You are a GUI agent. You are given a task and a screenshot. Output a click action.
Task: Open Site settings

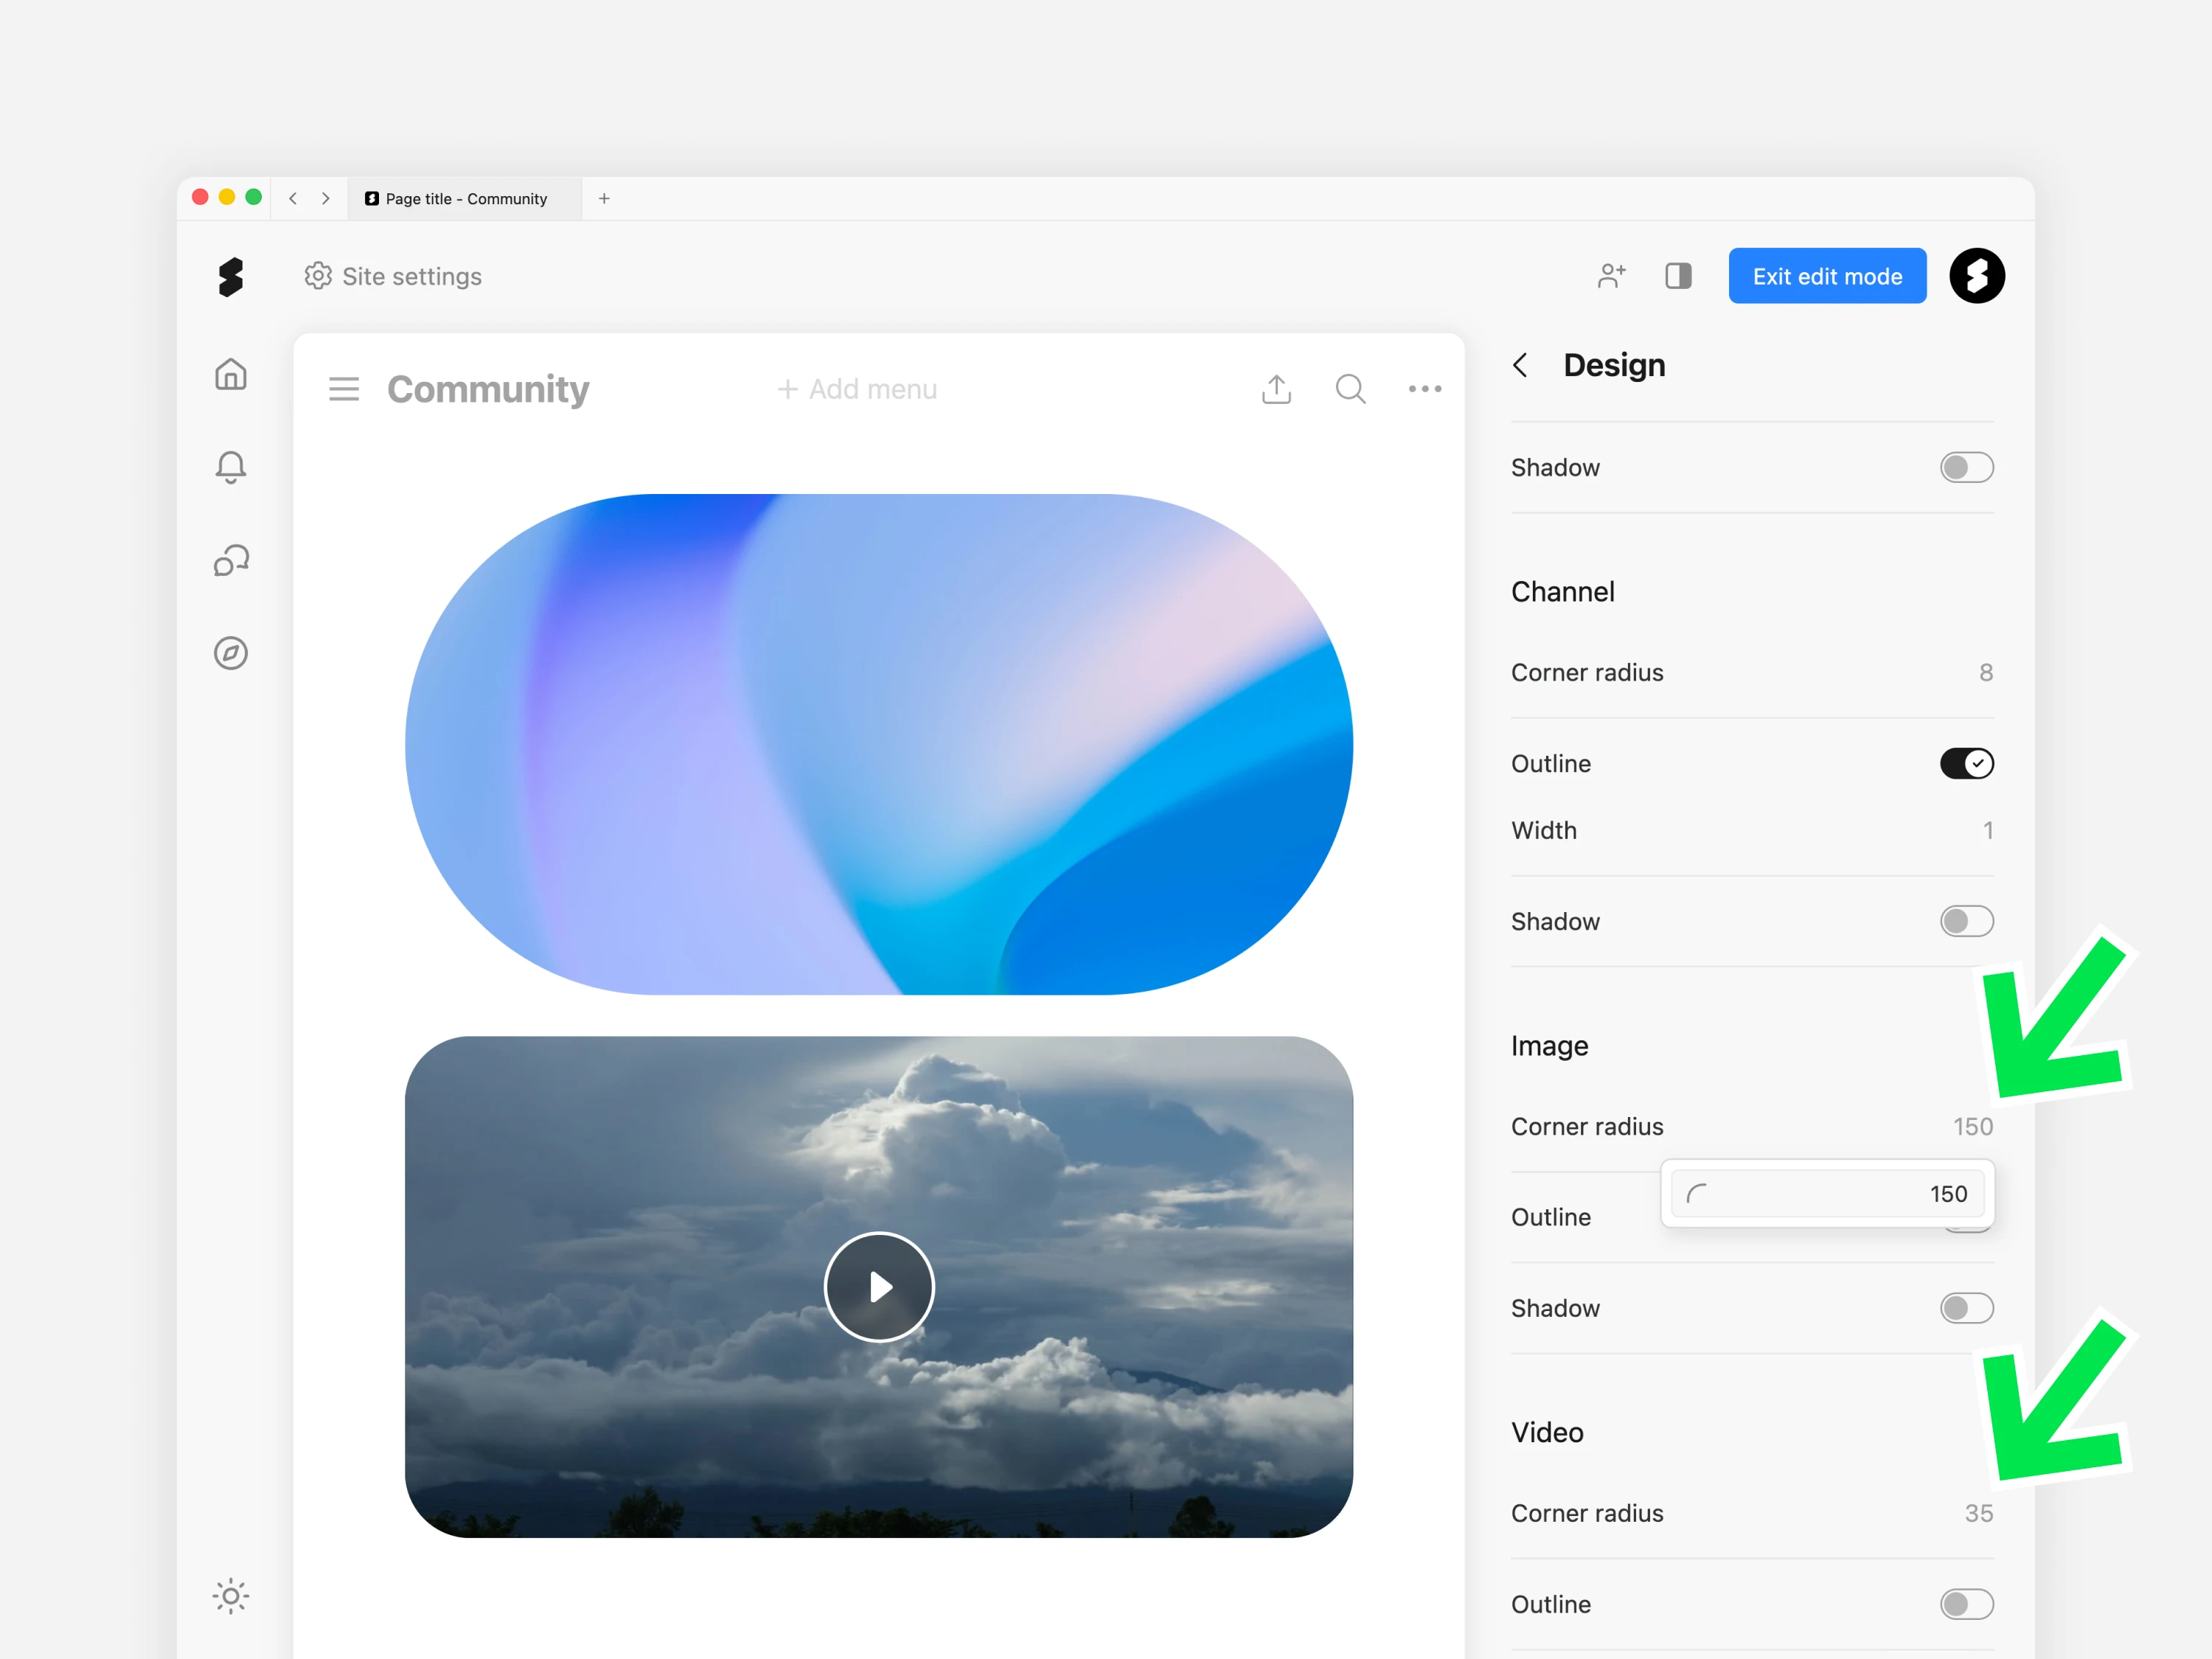pos(393,276)
